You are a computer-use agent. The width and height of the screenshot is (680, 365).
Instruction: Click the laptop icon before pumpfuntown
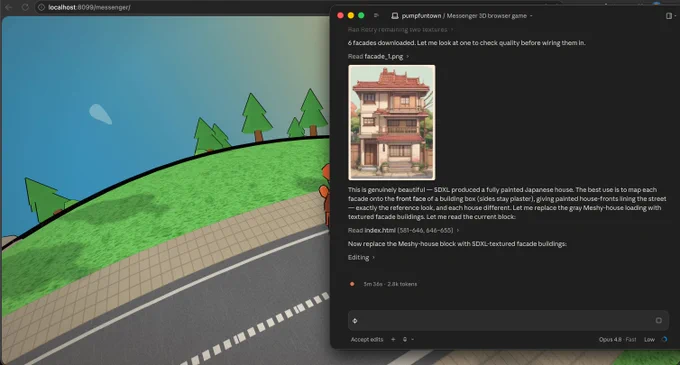395,16
